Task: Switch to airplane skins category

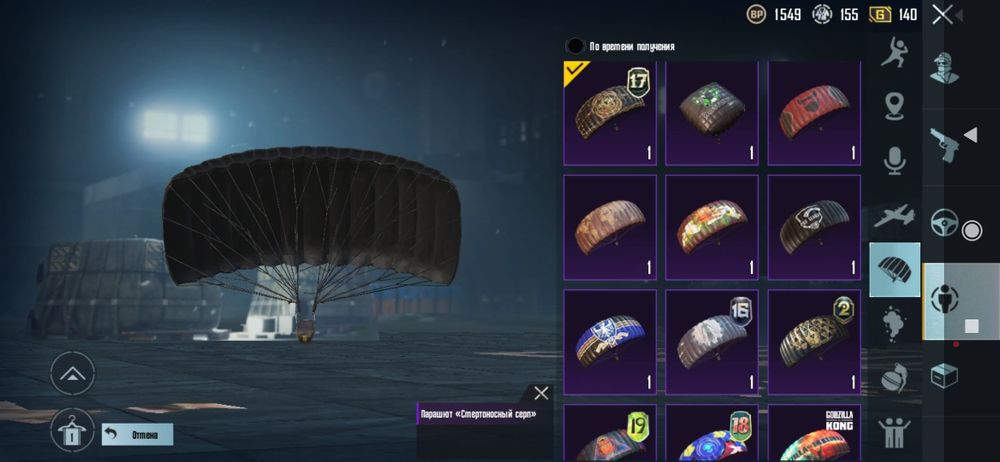Action: pyautogui.click(x=895, y=216)
